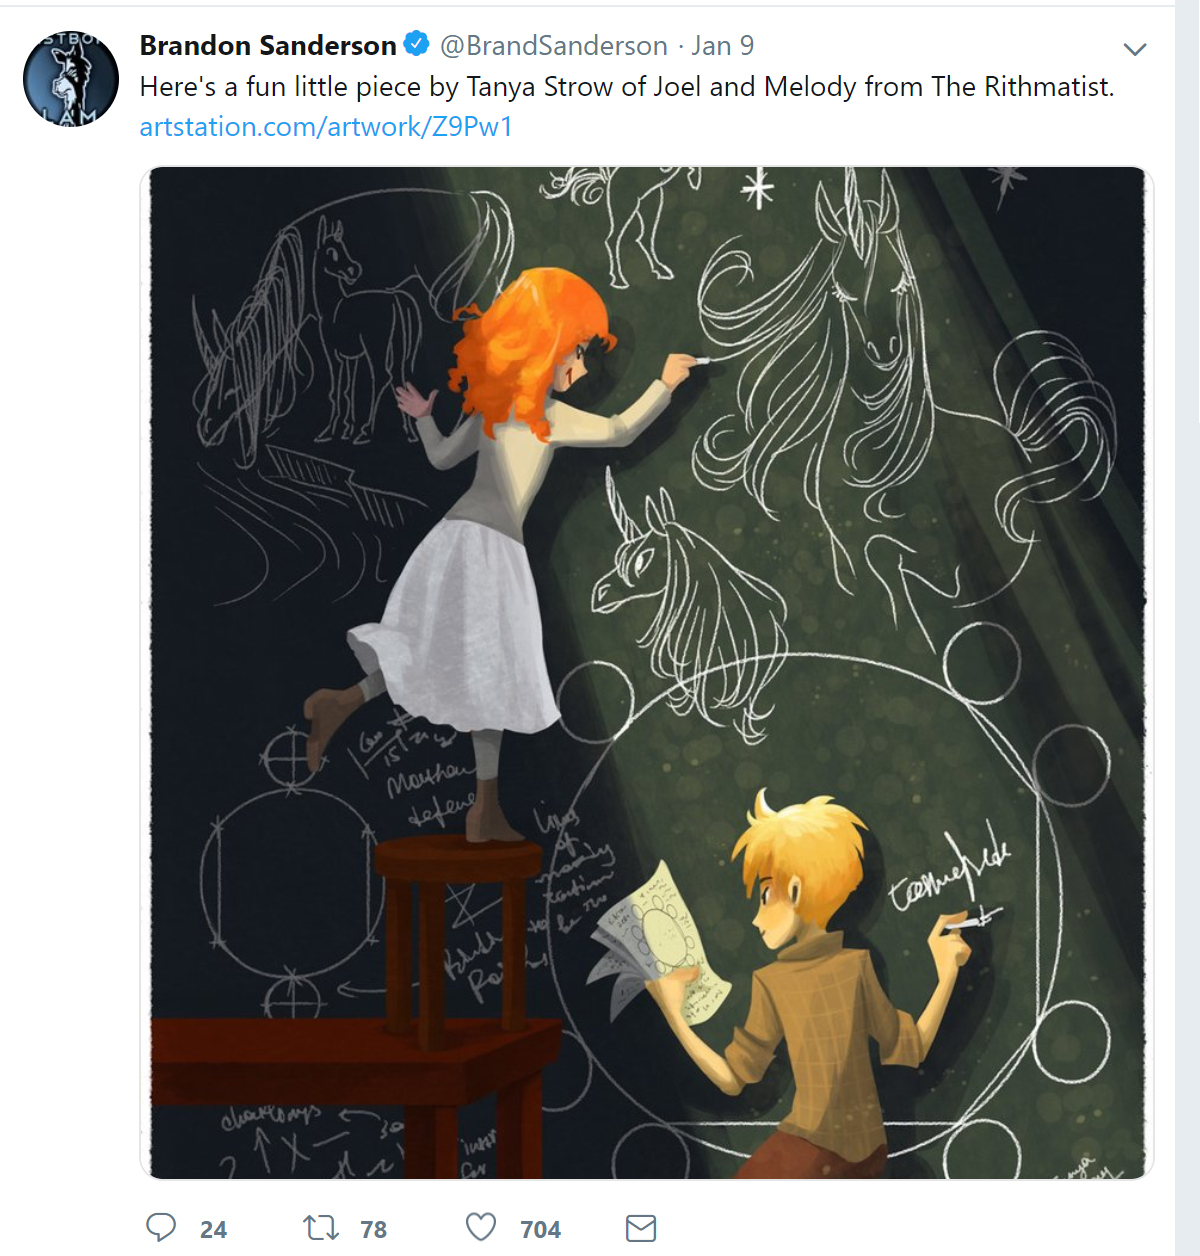Open Brandon Sanderson's profile avatar
The height and width of the screenshot is (1256, 1200).
pos(71,79)
